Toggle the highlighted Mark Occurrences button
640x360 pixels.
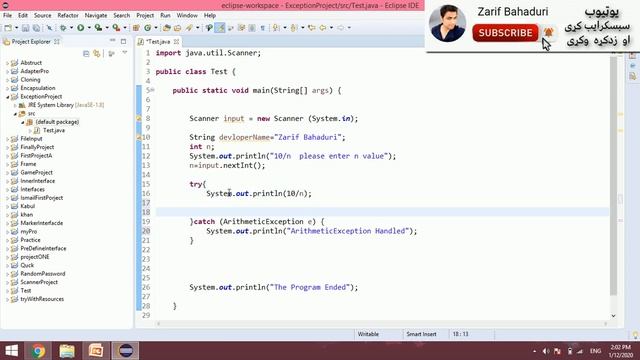pyautogui.click(x=220, y=28)
